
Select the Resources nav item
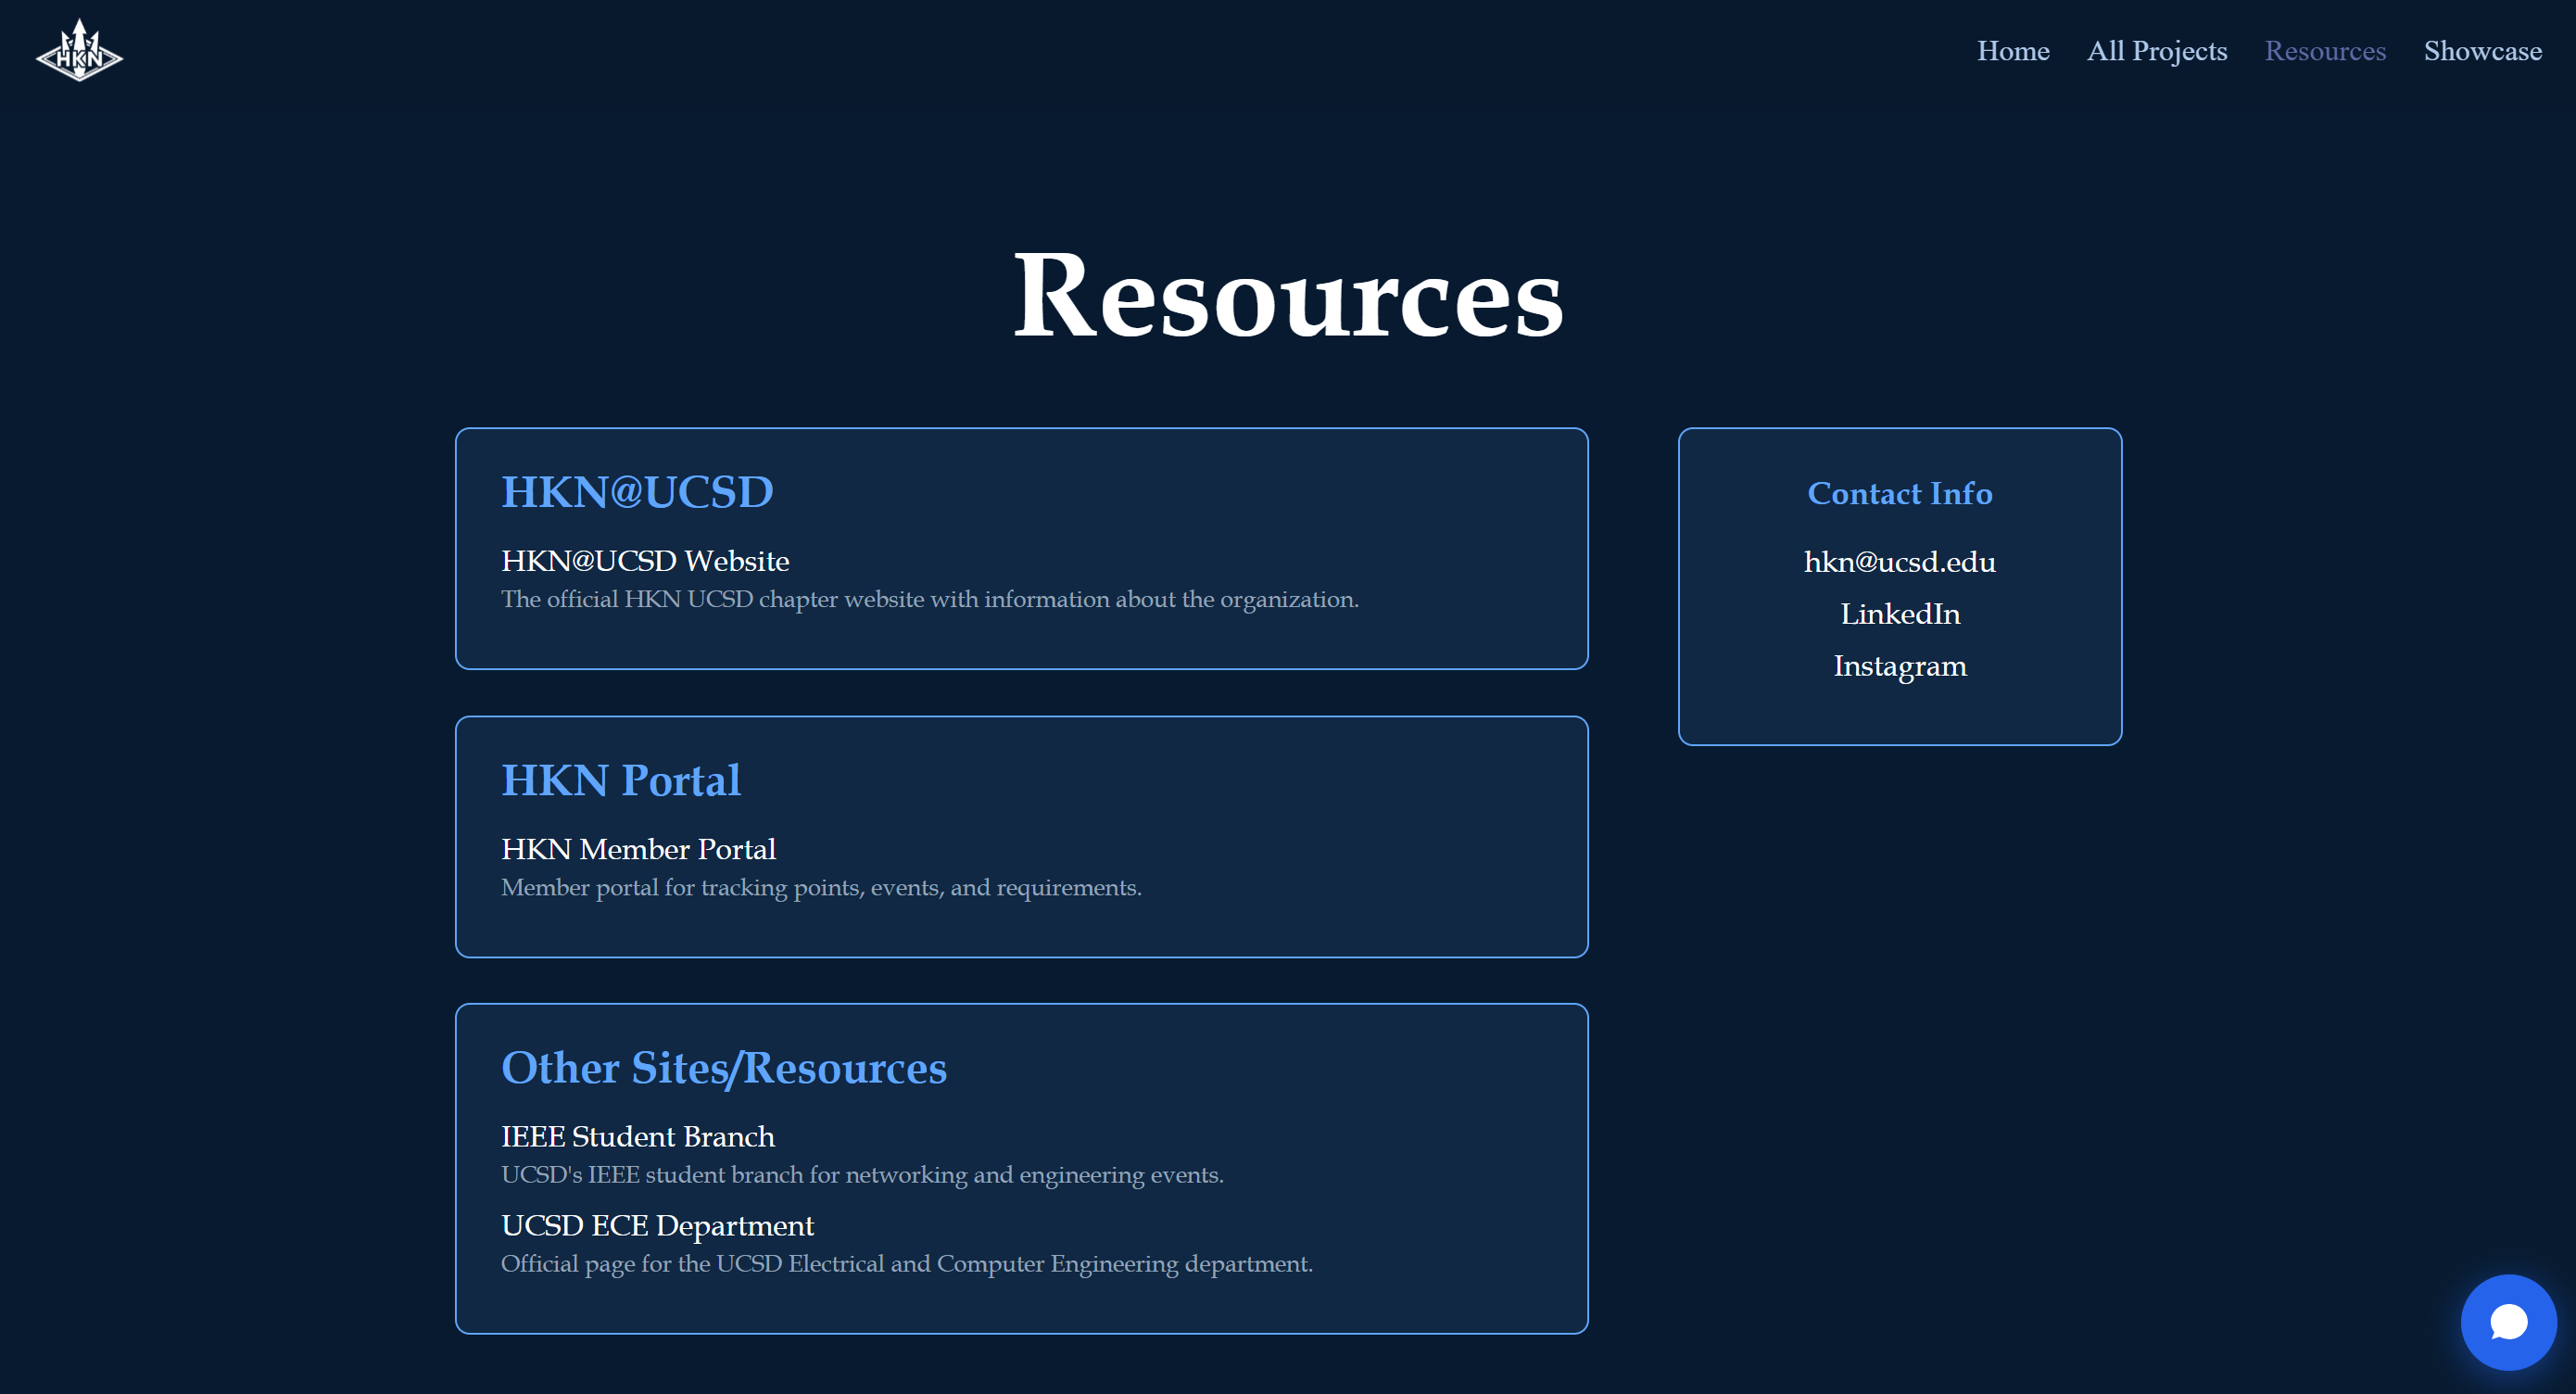pyautogui.click(x=2324, y=51)
